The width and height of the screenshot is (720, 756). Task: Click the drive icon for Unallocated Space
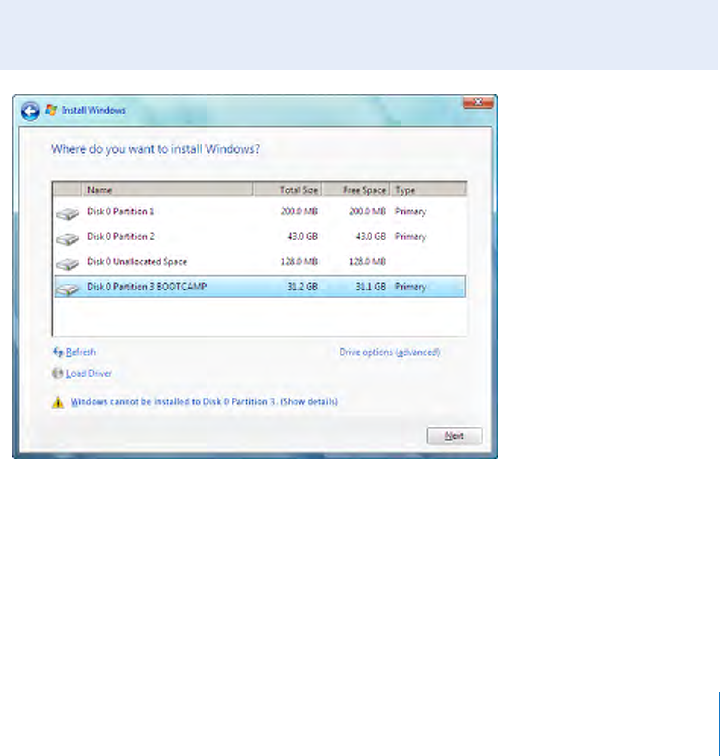(x=67, y=263)
